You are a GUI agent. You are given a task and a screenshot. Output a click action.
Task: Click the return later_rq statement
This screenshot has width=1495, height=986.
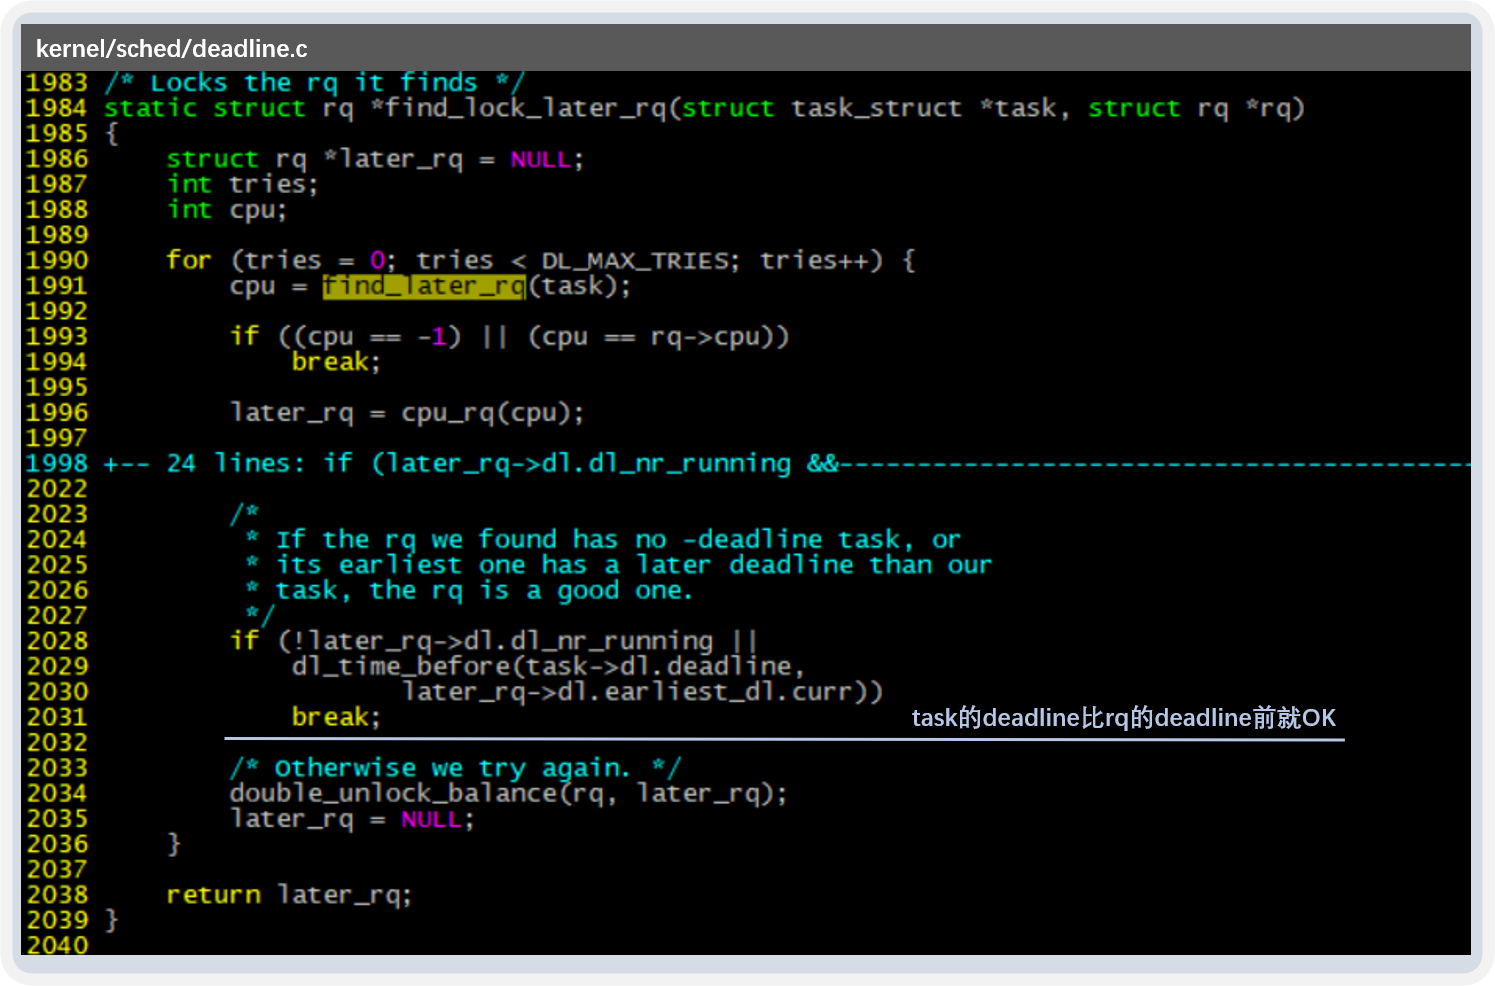tap(288, 893)
